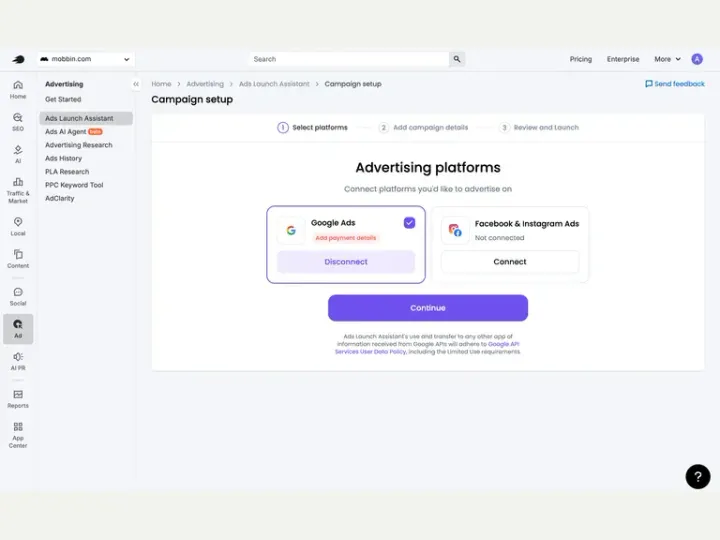This screenshot has width=720, height=540.
Task: Open the Reports section icon
Action: 18,399
